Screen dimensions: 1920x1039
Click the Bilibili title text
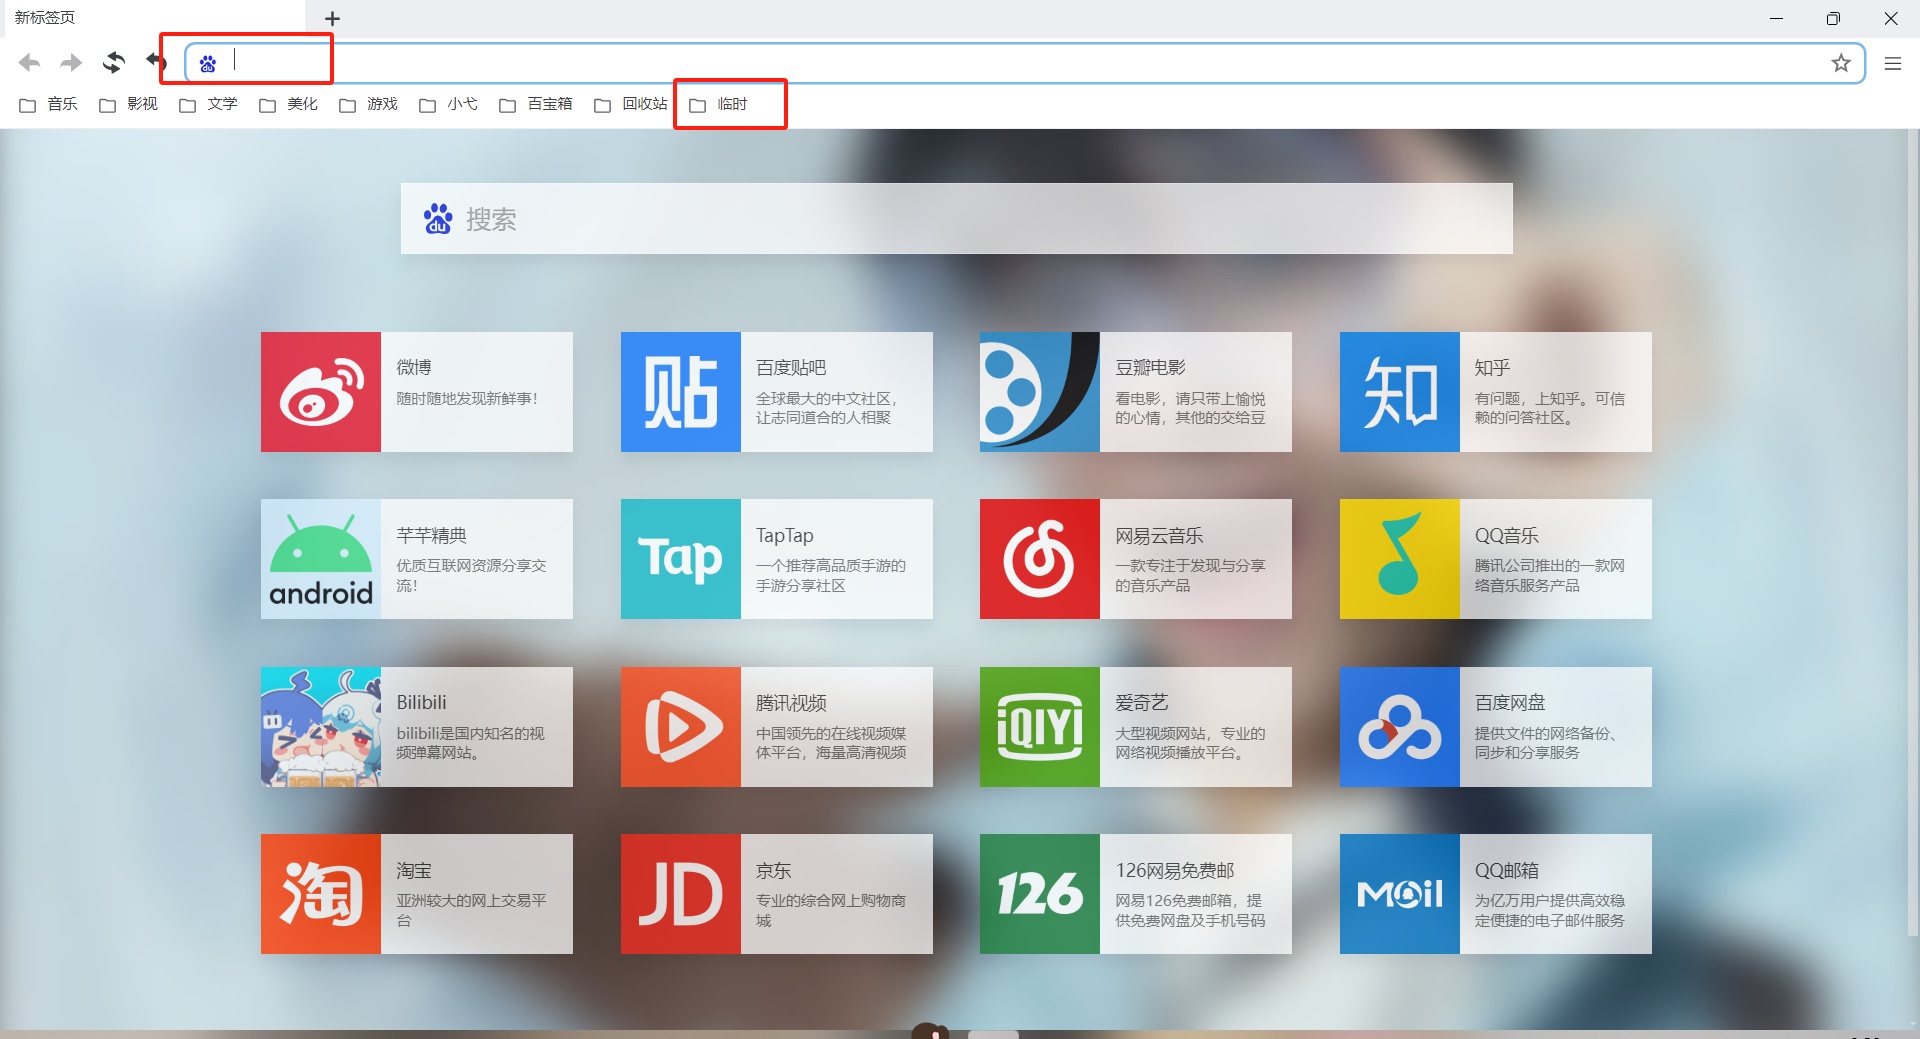(422, 703)
